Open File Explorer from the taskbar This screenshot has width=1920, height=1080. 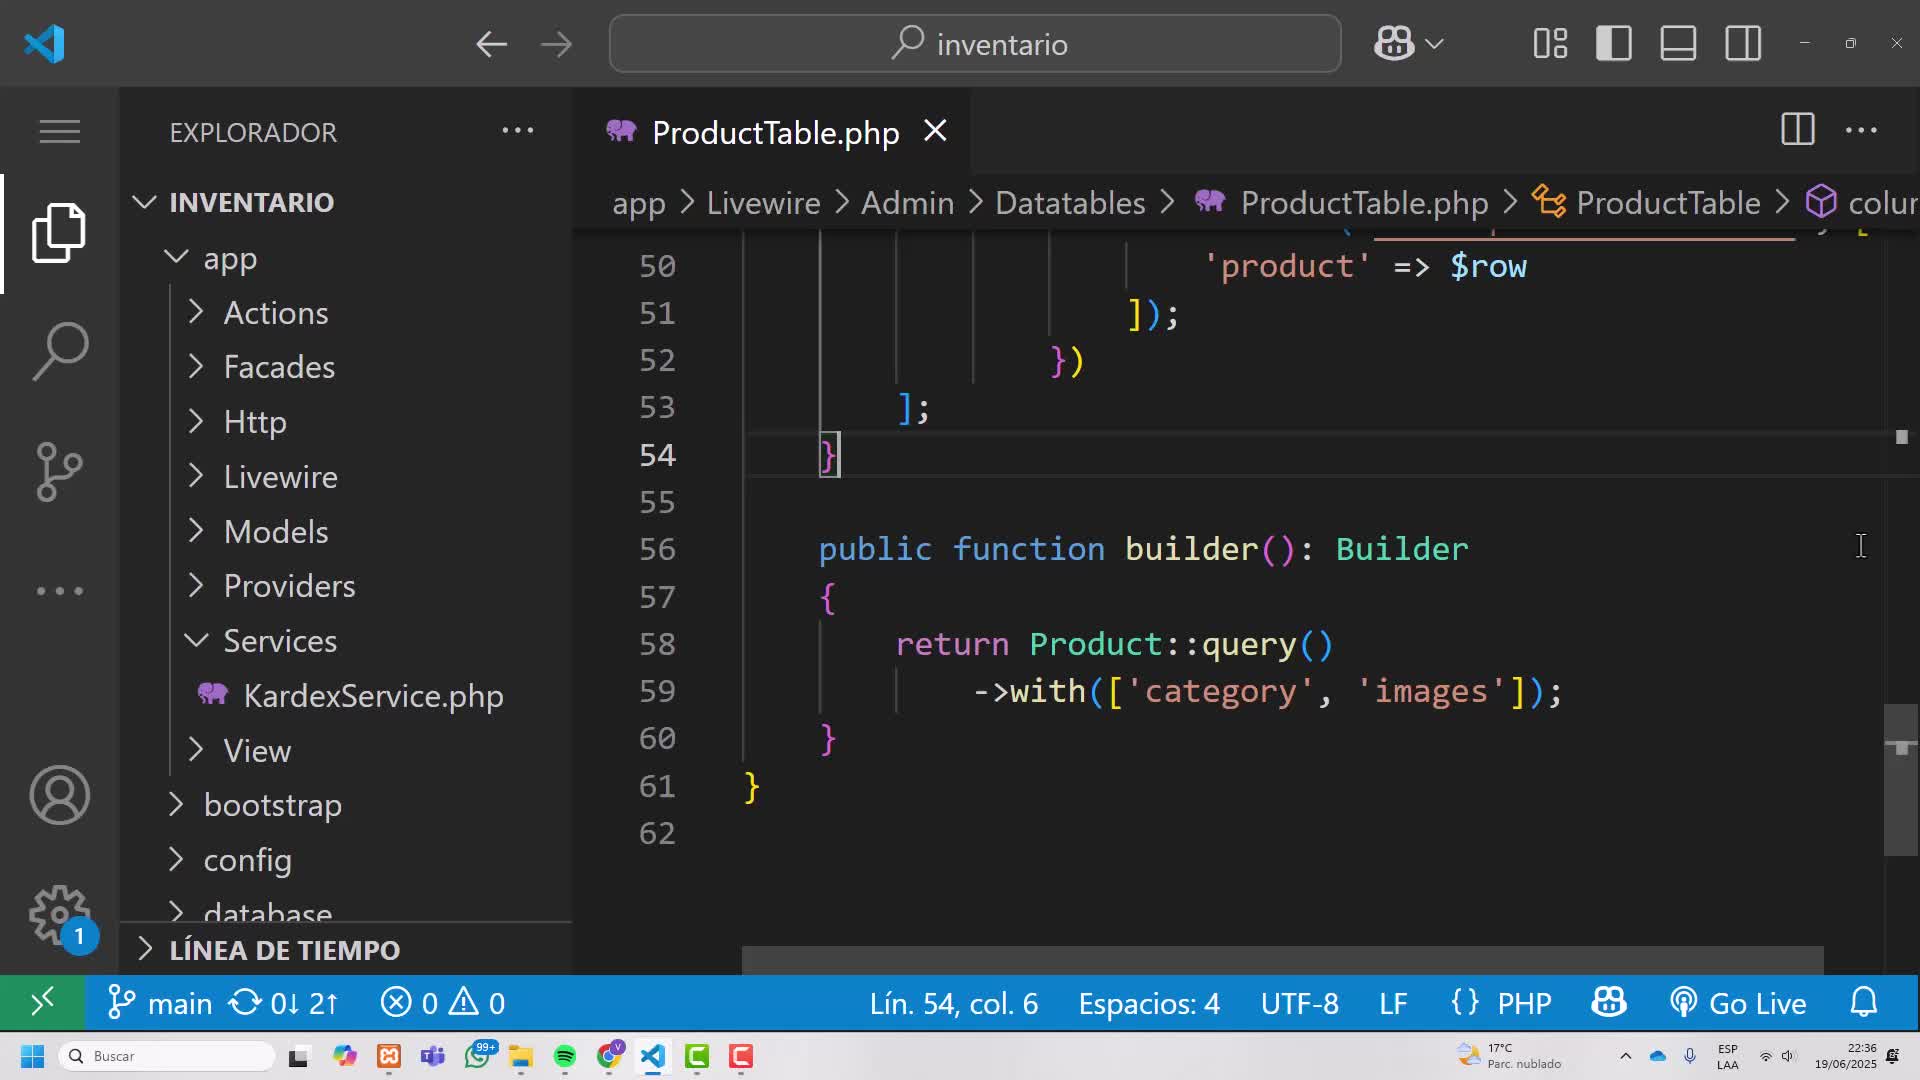(x=521, y=1056)
